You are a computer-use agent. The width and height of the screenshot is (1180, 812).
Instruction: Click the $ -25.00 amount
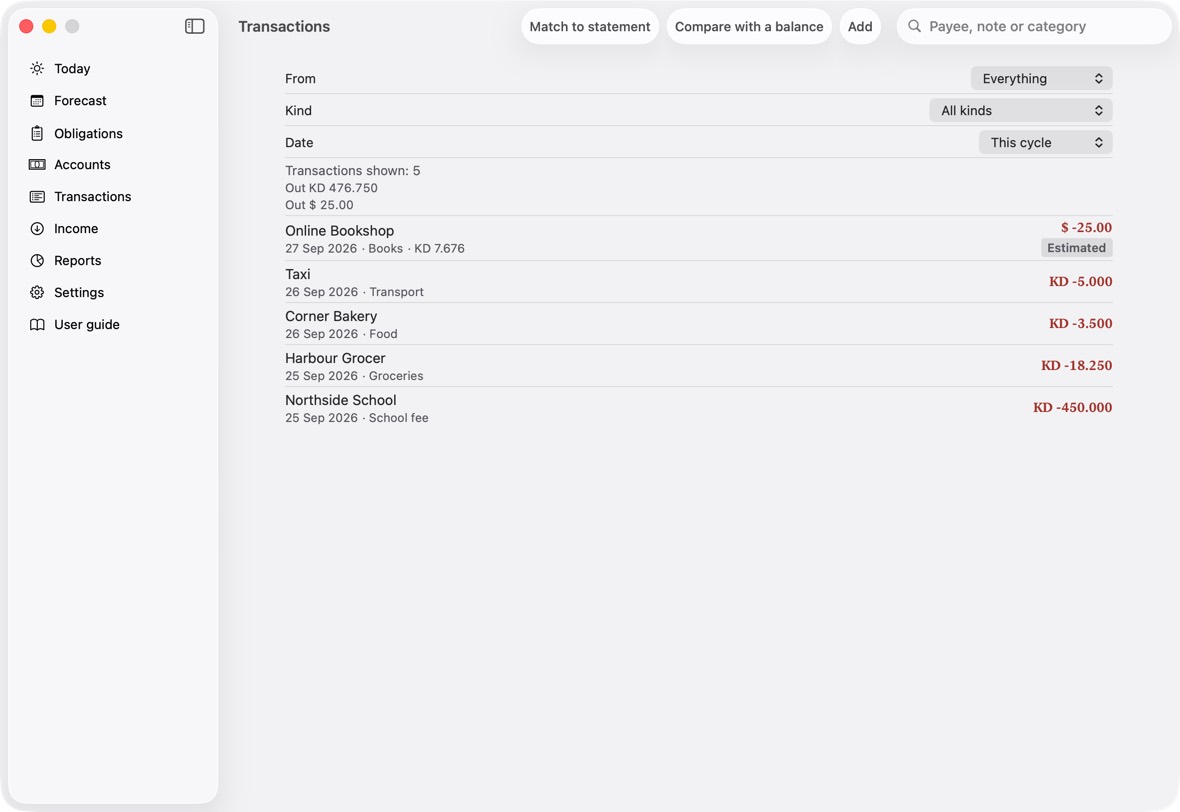tap(1086, 227)
